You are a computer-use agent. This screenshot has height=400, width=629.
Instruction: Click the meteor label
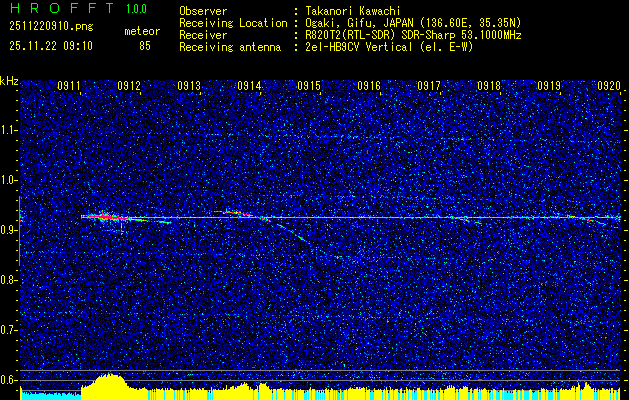click(142, 31)
